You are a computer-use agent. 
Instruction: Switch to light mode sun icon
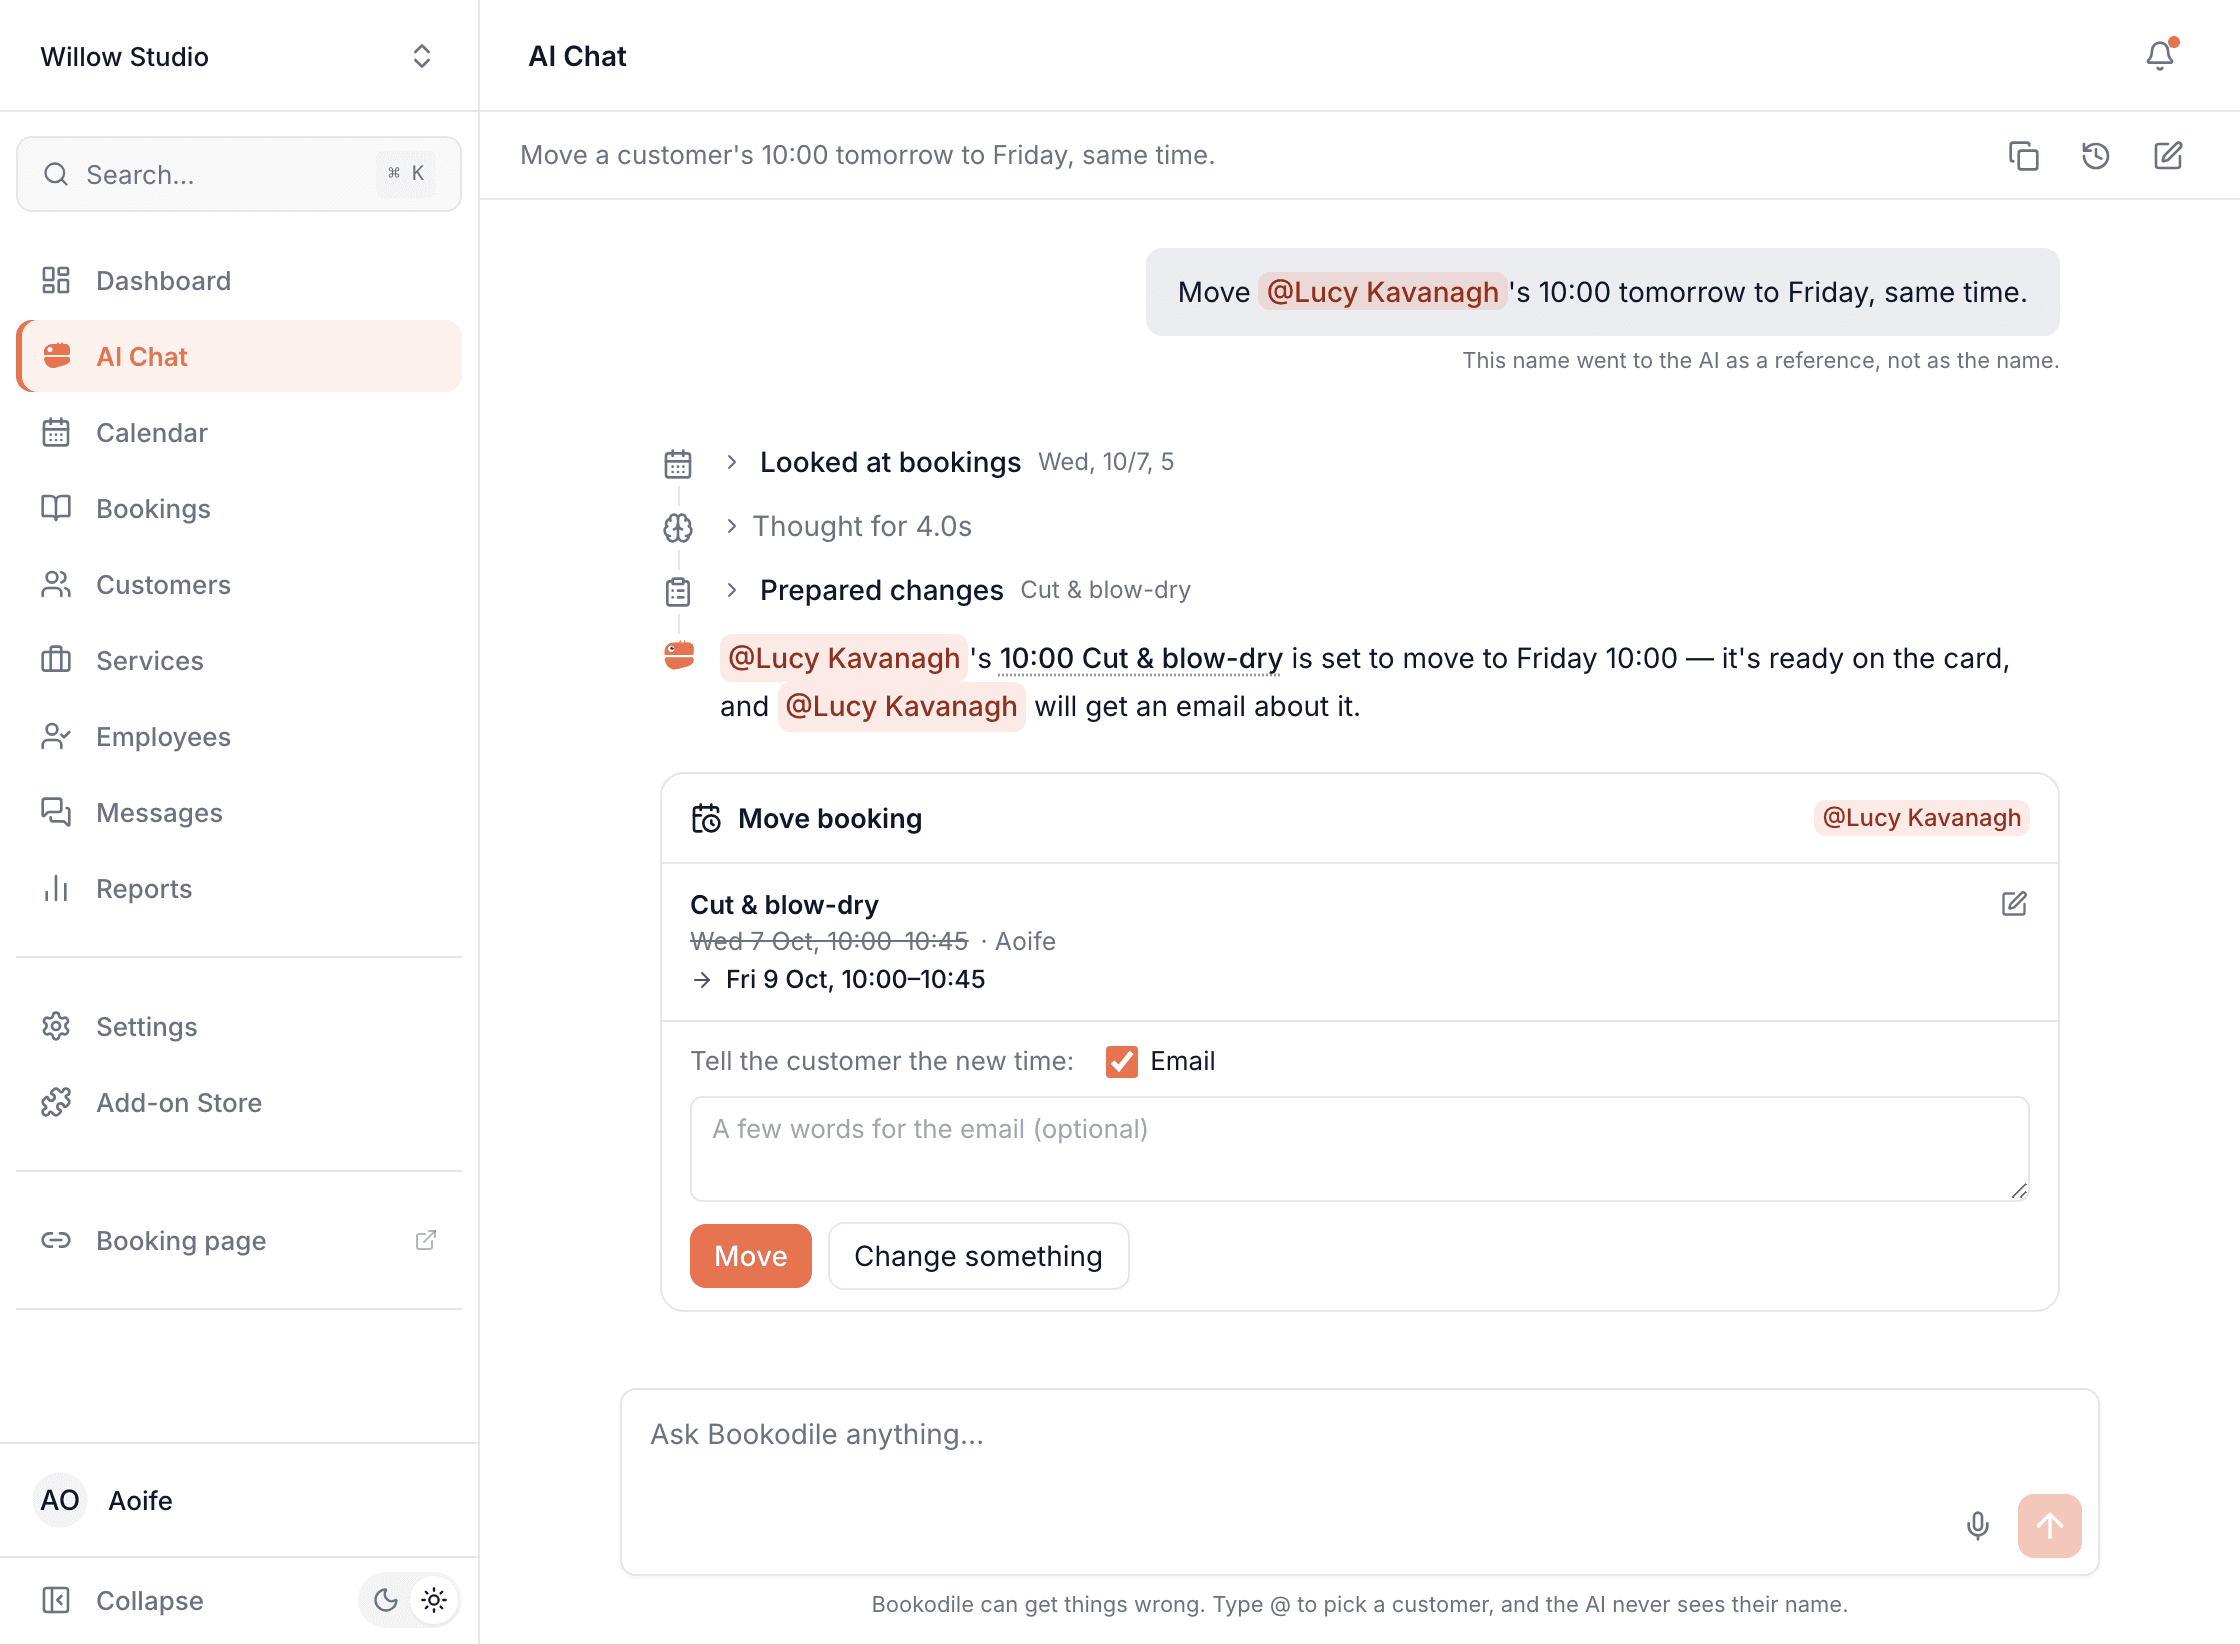click(x=434, y=1600)
